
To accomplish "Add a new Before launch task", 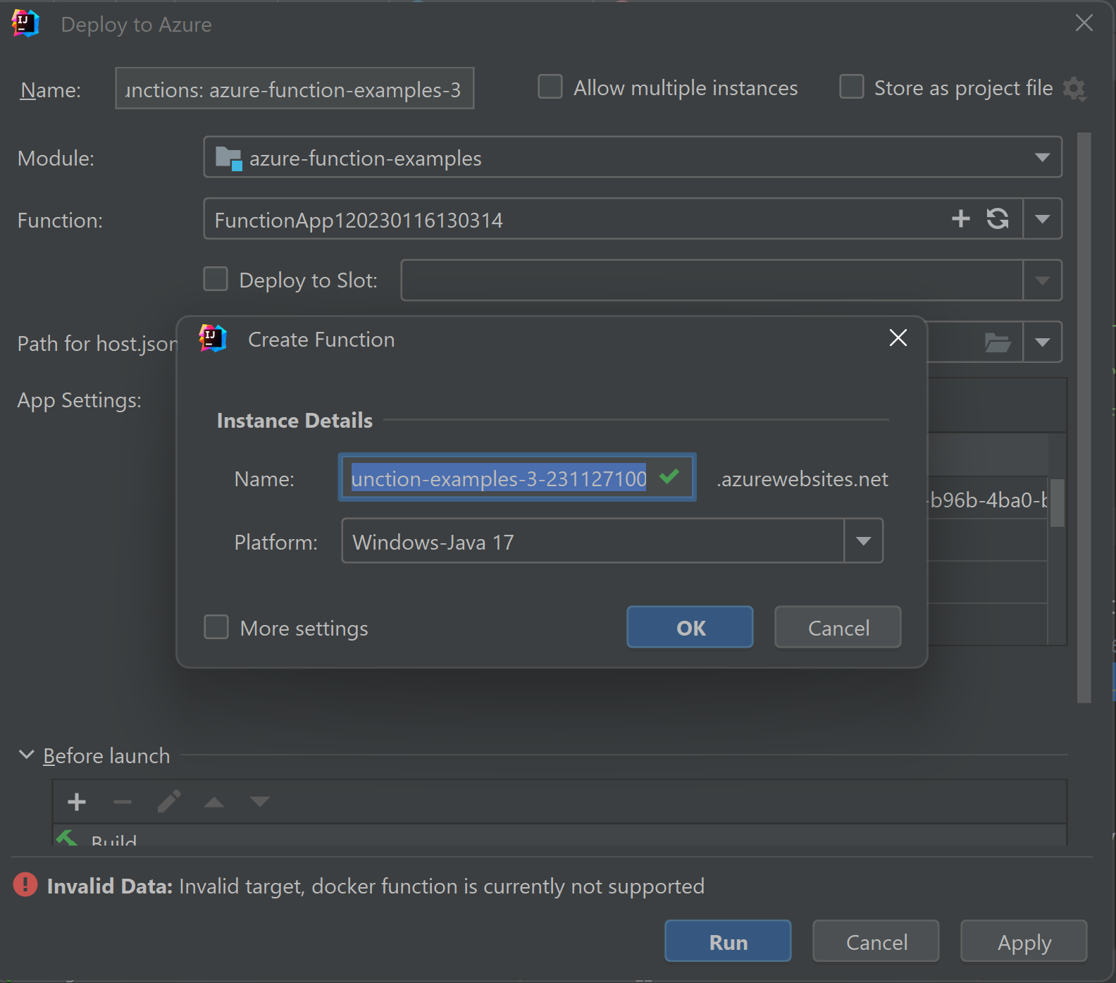I will (x=76, y=801).
